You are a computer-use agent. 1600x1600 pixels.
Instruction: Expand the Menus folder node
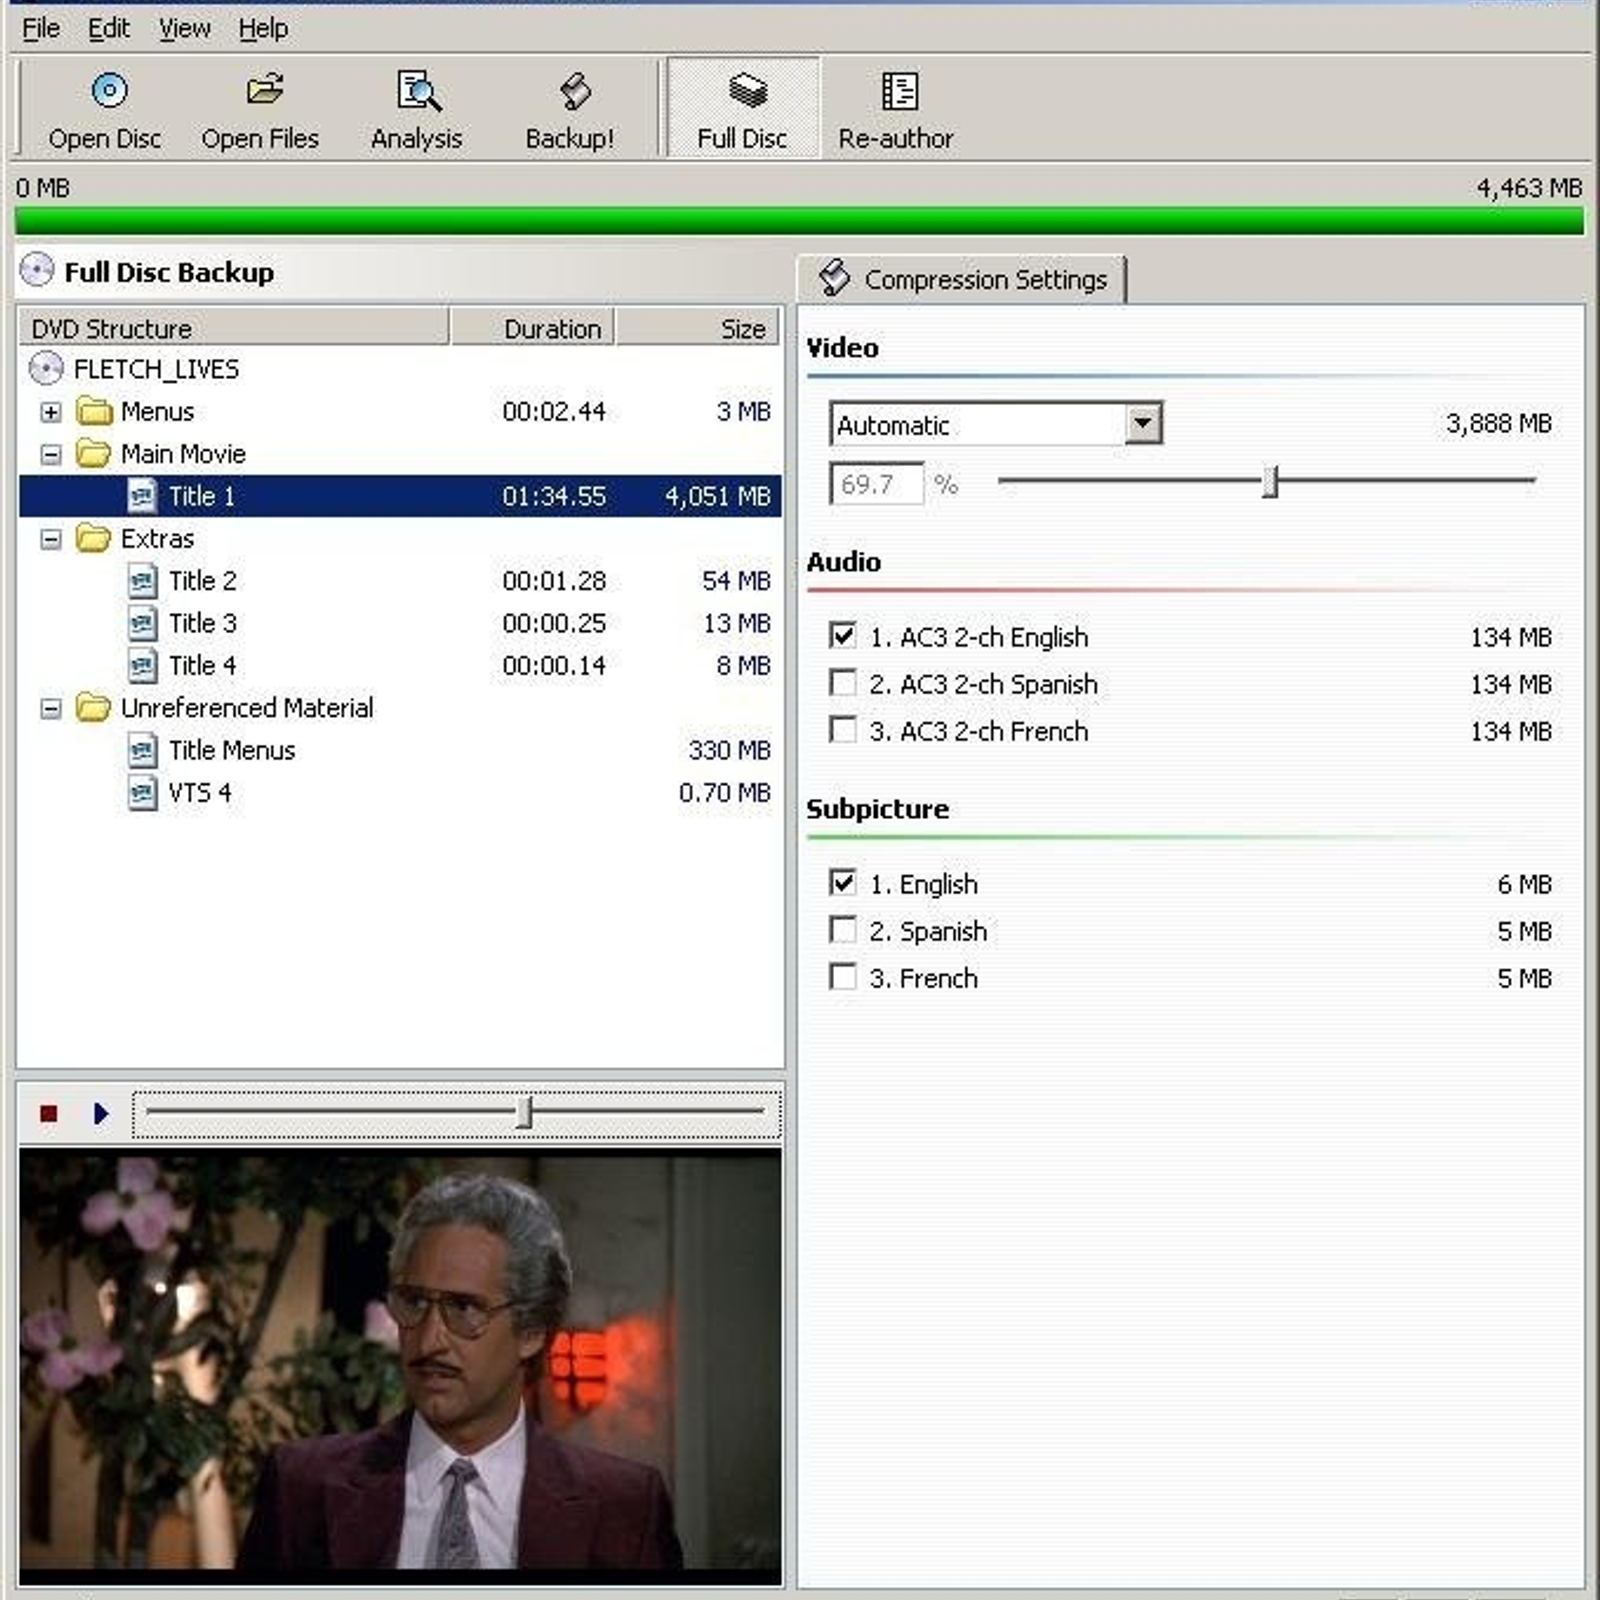(51, 412)
